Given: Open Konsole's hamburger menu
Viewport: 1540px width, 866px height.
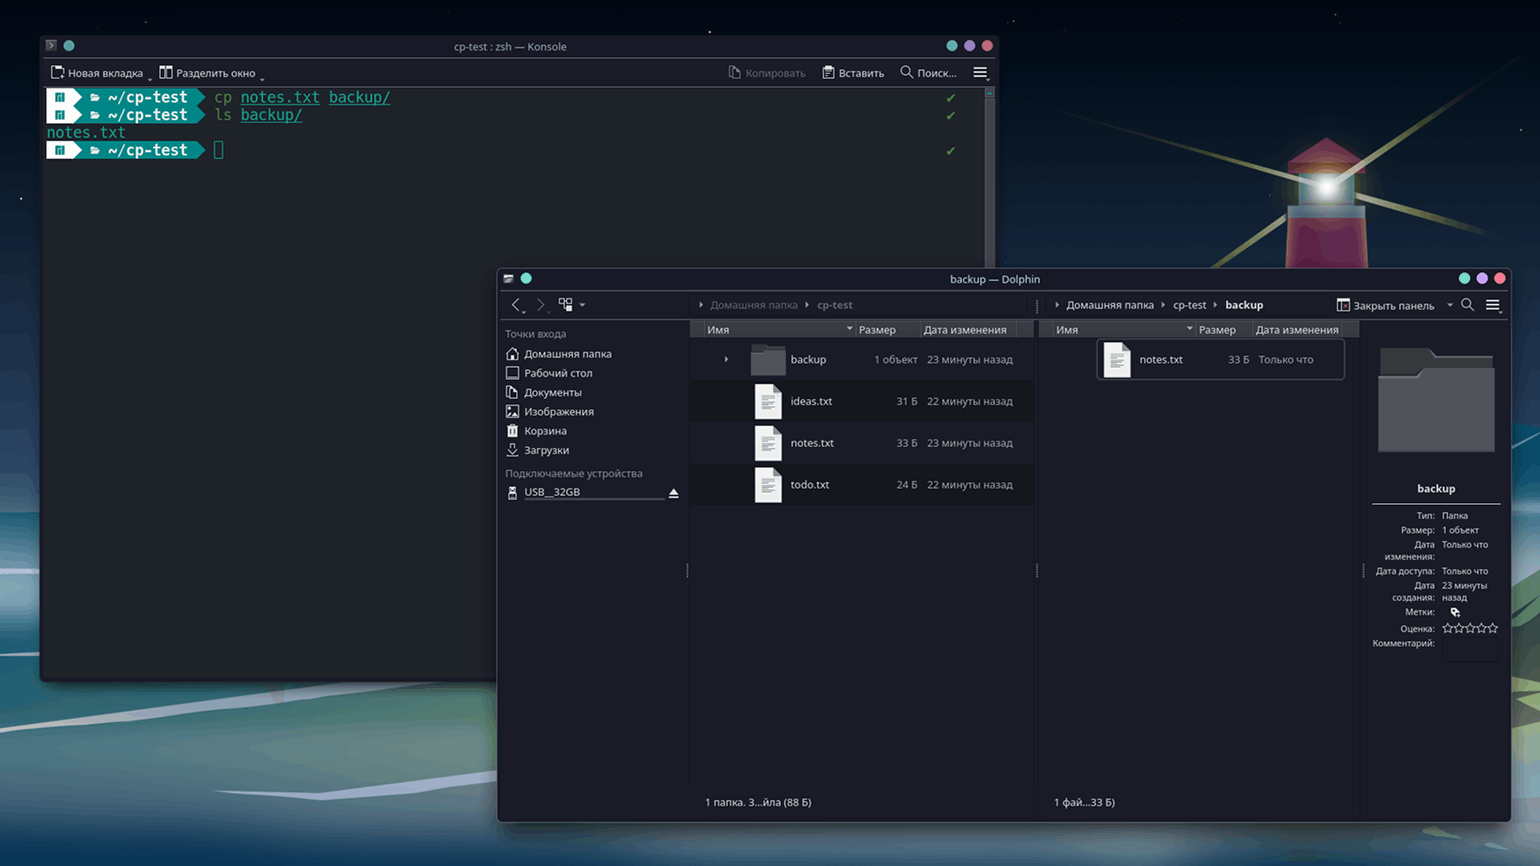Looking at the screenshot, I should click(x=980, y=73).
